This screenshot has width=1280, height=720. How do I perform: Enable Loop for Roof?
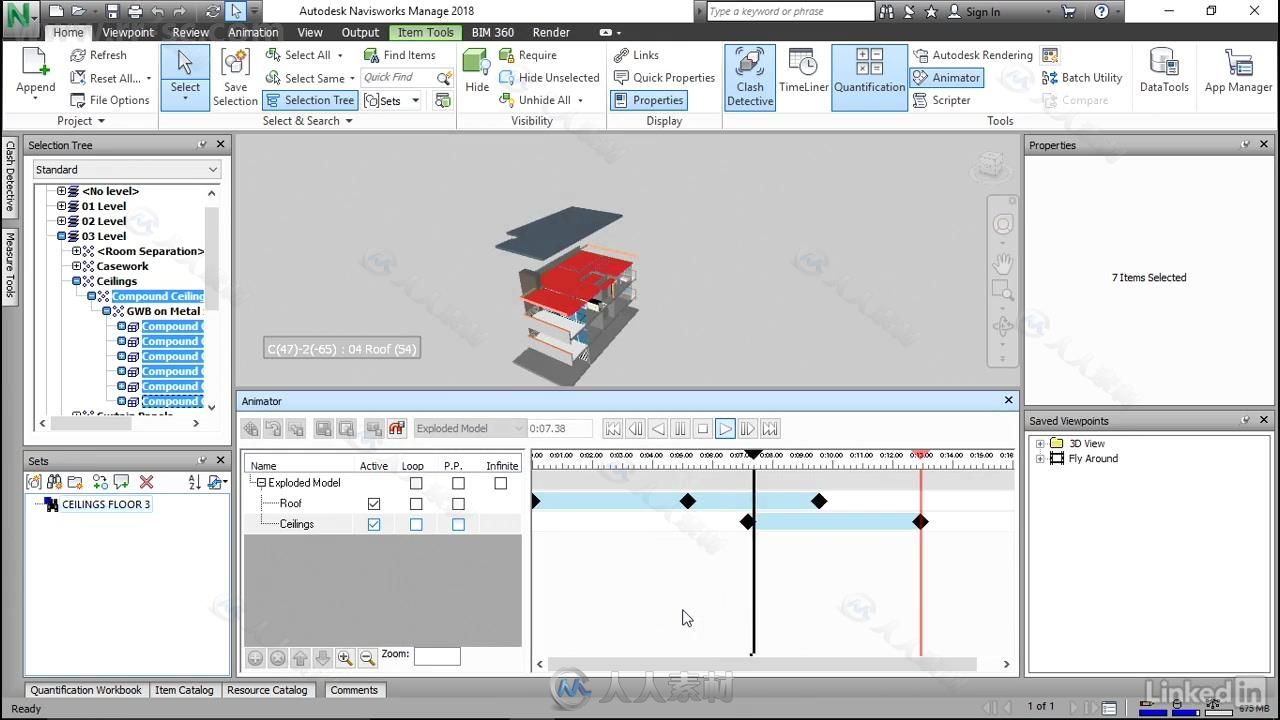[416, 503]
